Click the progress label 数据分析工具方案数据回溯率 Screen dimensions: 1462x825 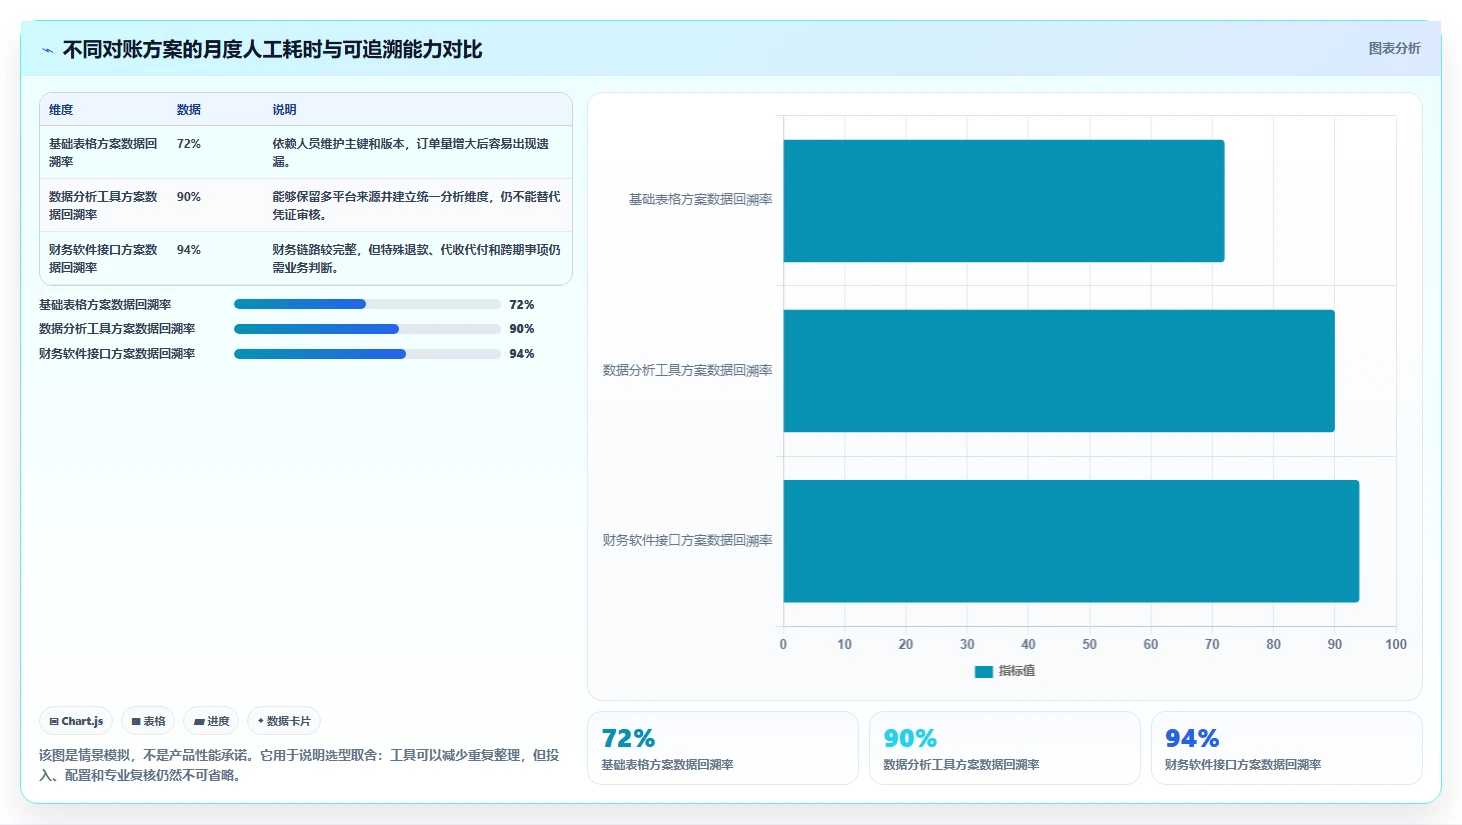117,329
